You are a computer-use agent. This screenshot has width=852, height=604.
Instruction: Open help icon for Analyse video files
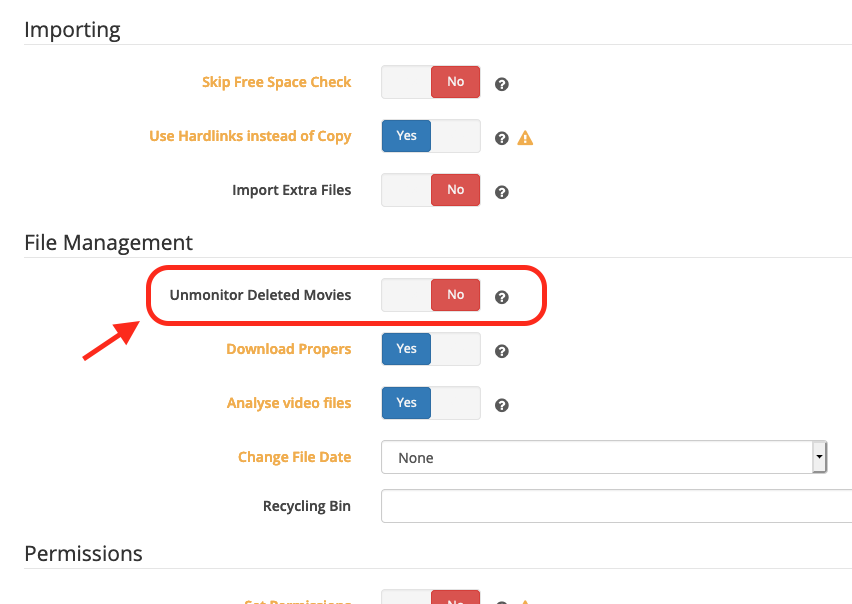[x=502, y=405]
